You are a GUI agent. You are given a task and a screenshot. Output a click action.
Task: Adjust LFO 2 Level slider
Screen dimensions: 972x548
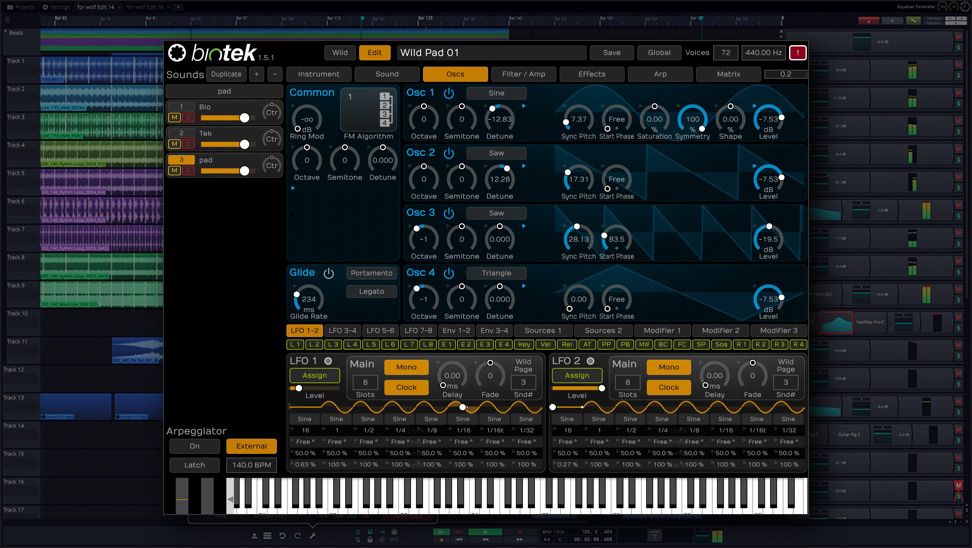(577, 388)
